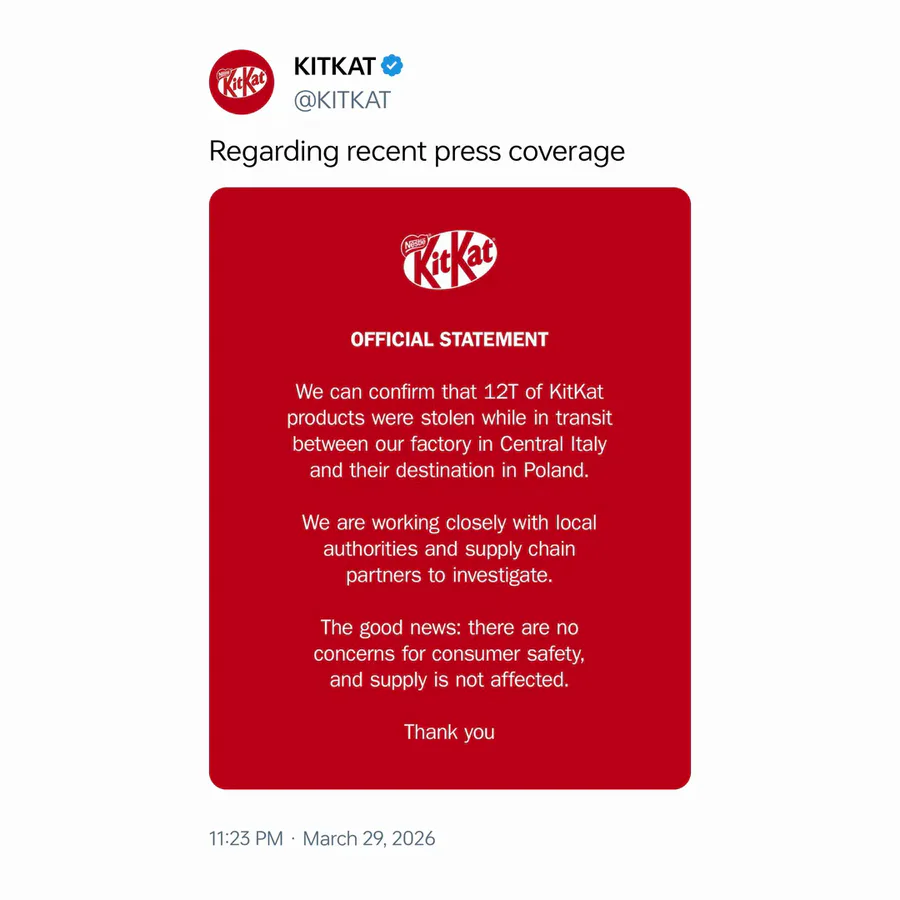Click the Nestlé mark in the profile avatar

(x=223, y=74)
